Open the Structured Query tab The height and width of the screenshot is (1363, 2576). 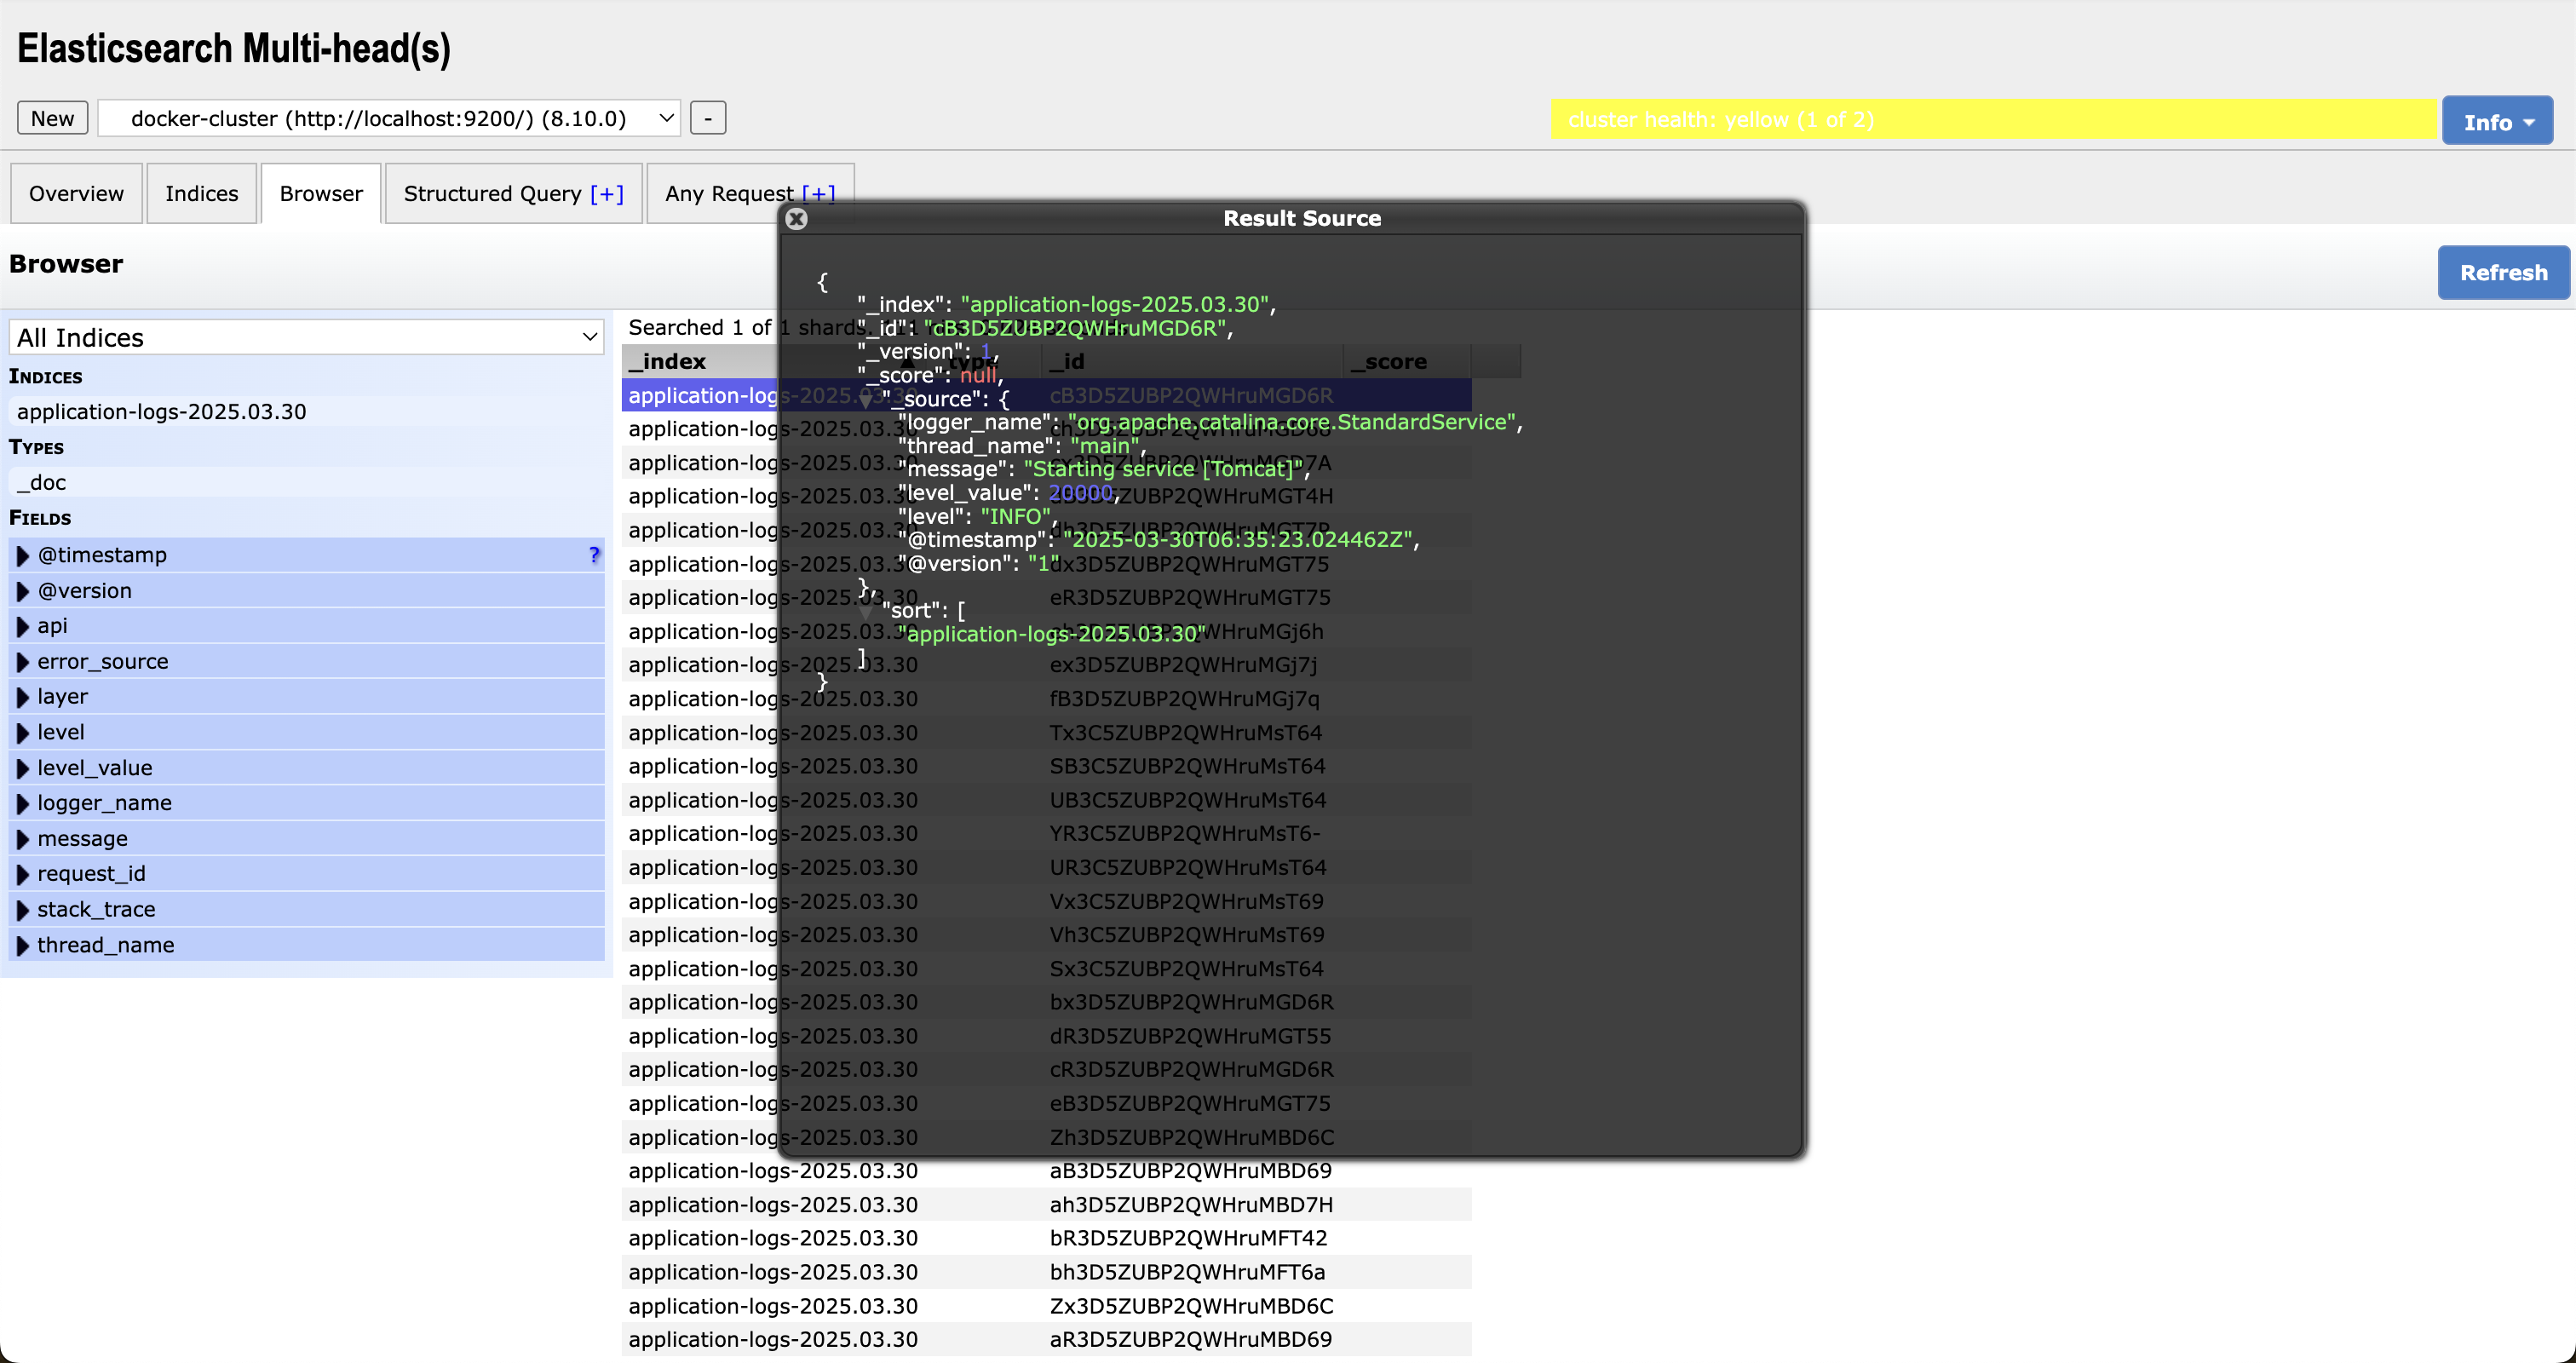[x=493, y=193]
